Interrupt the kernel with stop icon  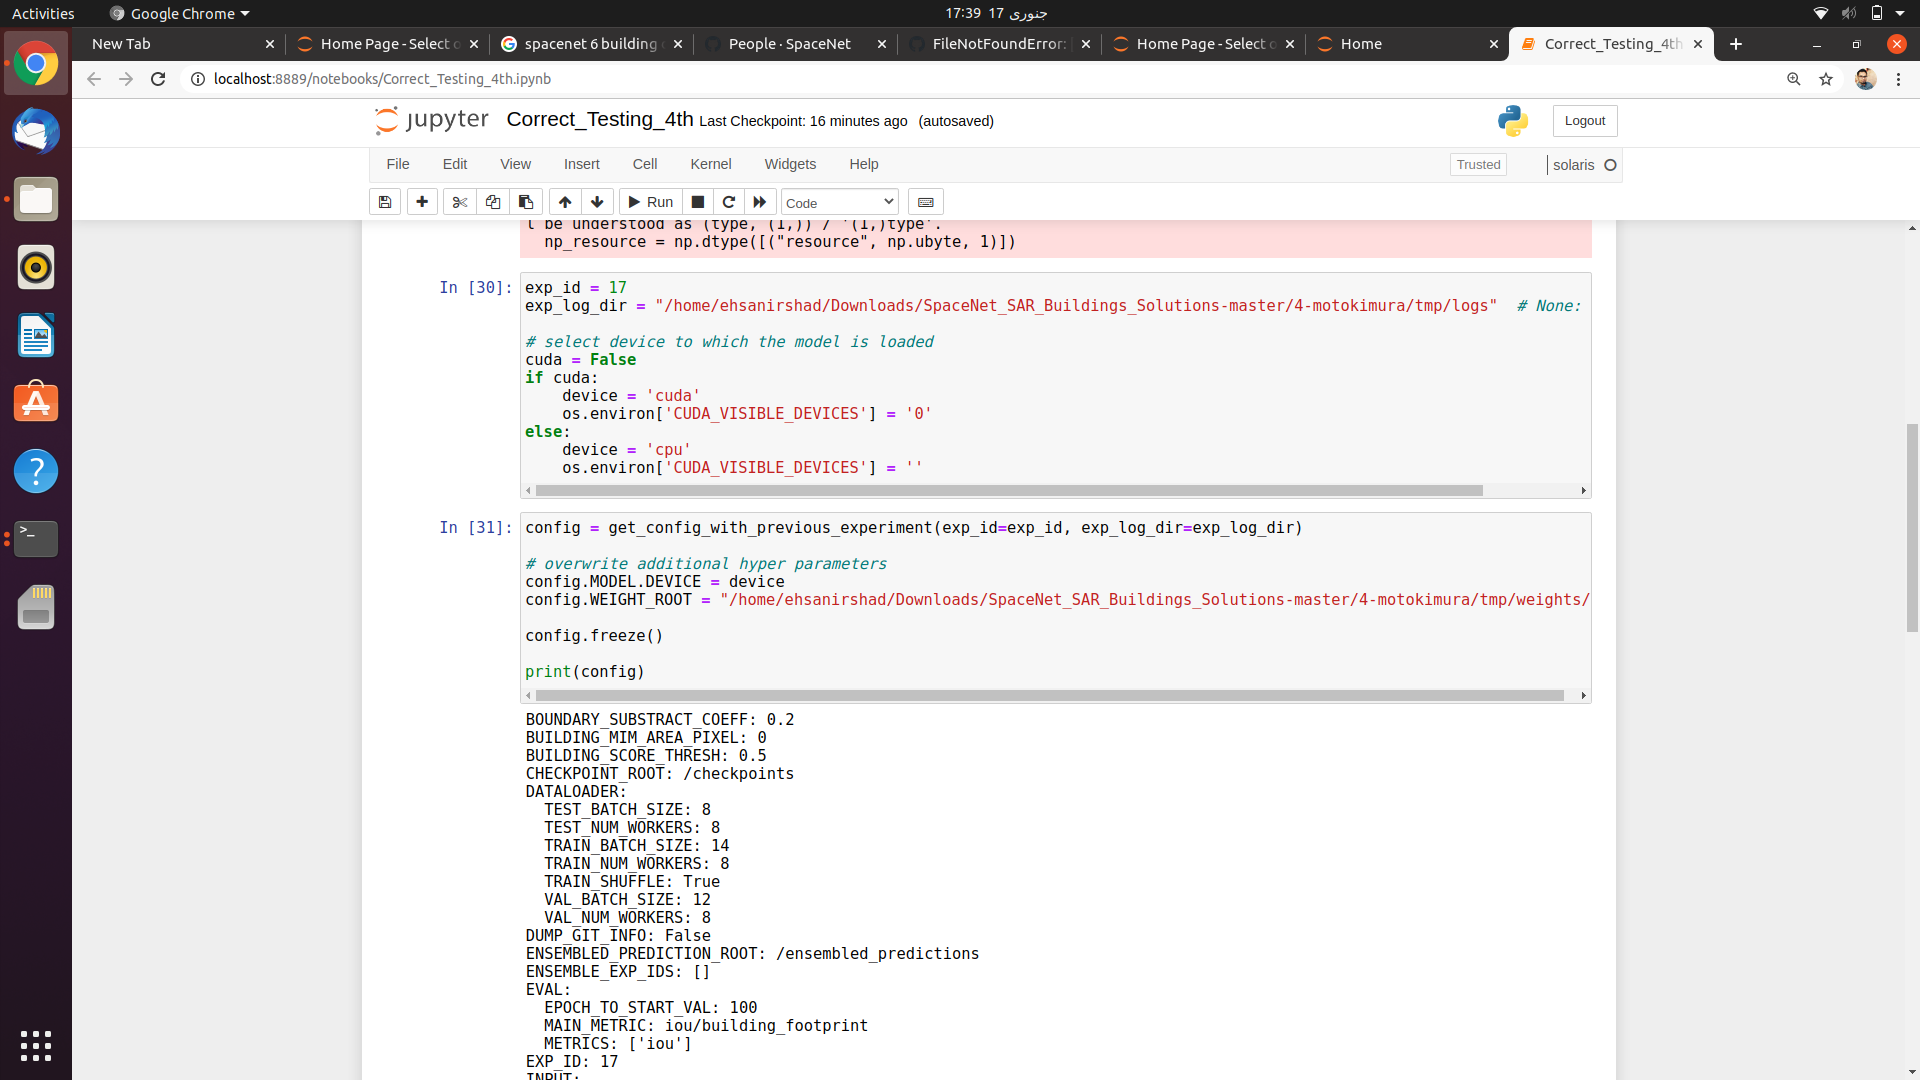point(698,202)
